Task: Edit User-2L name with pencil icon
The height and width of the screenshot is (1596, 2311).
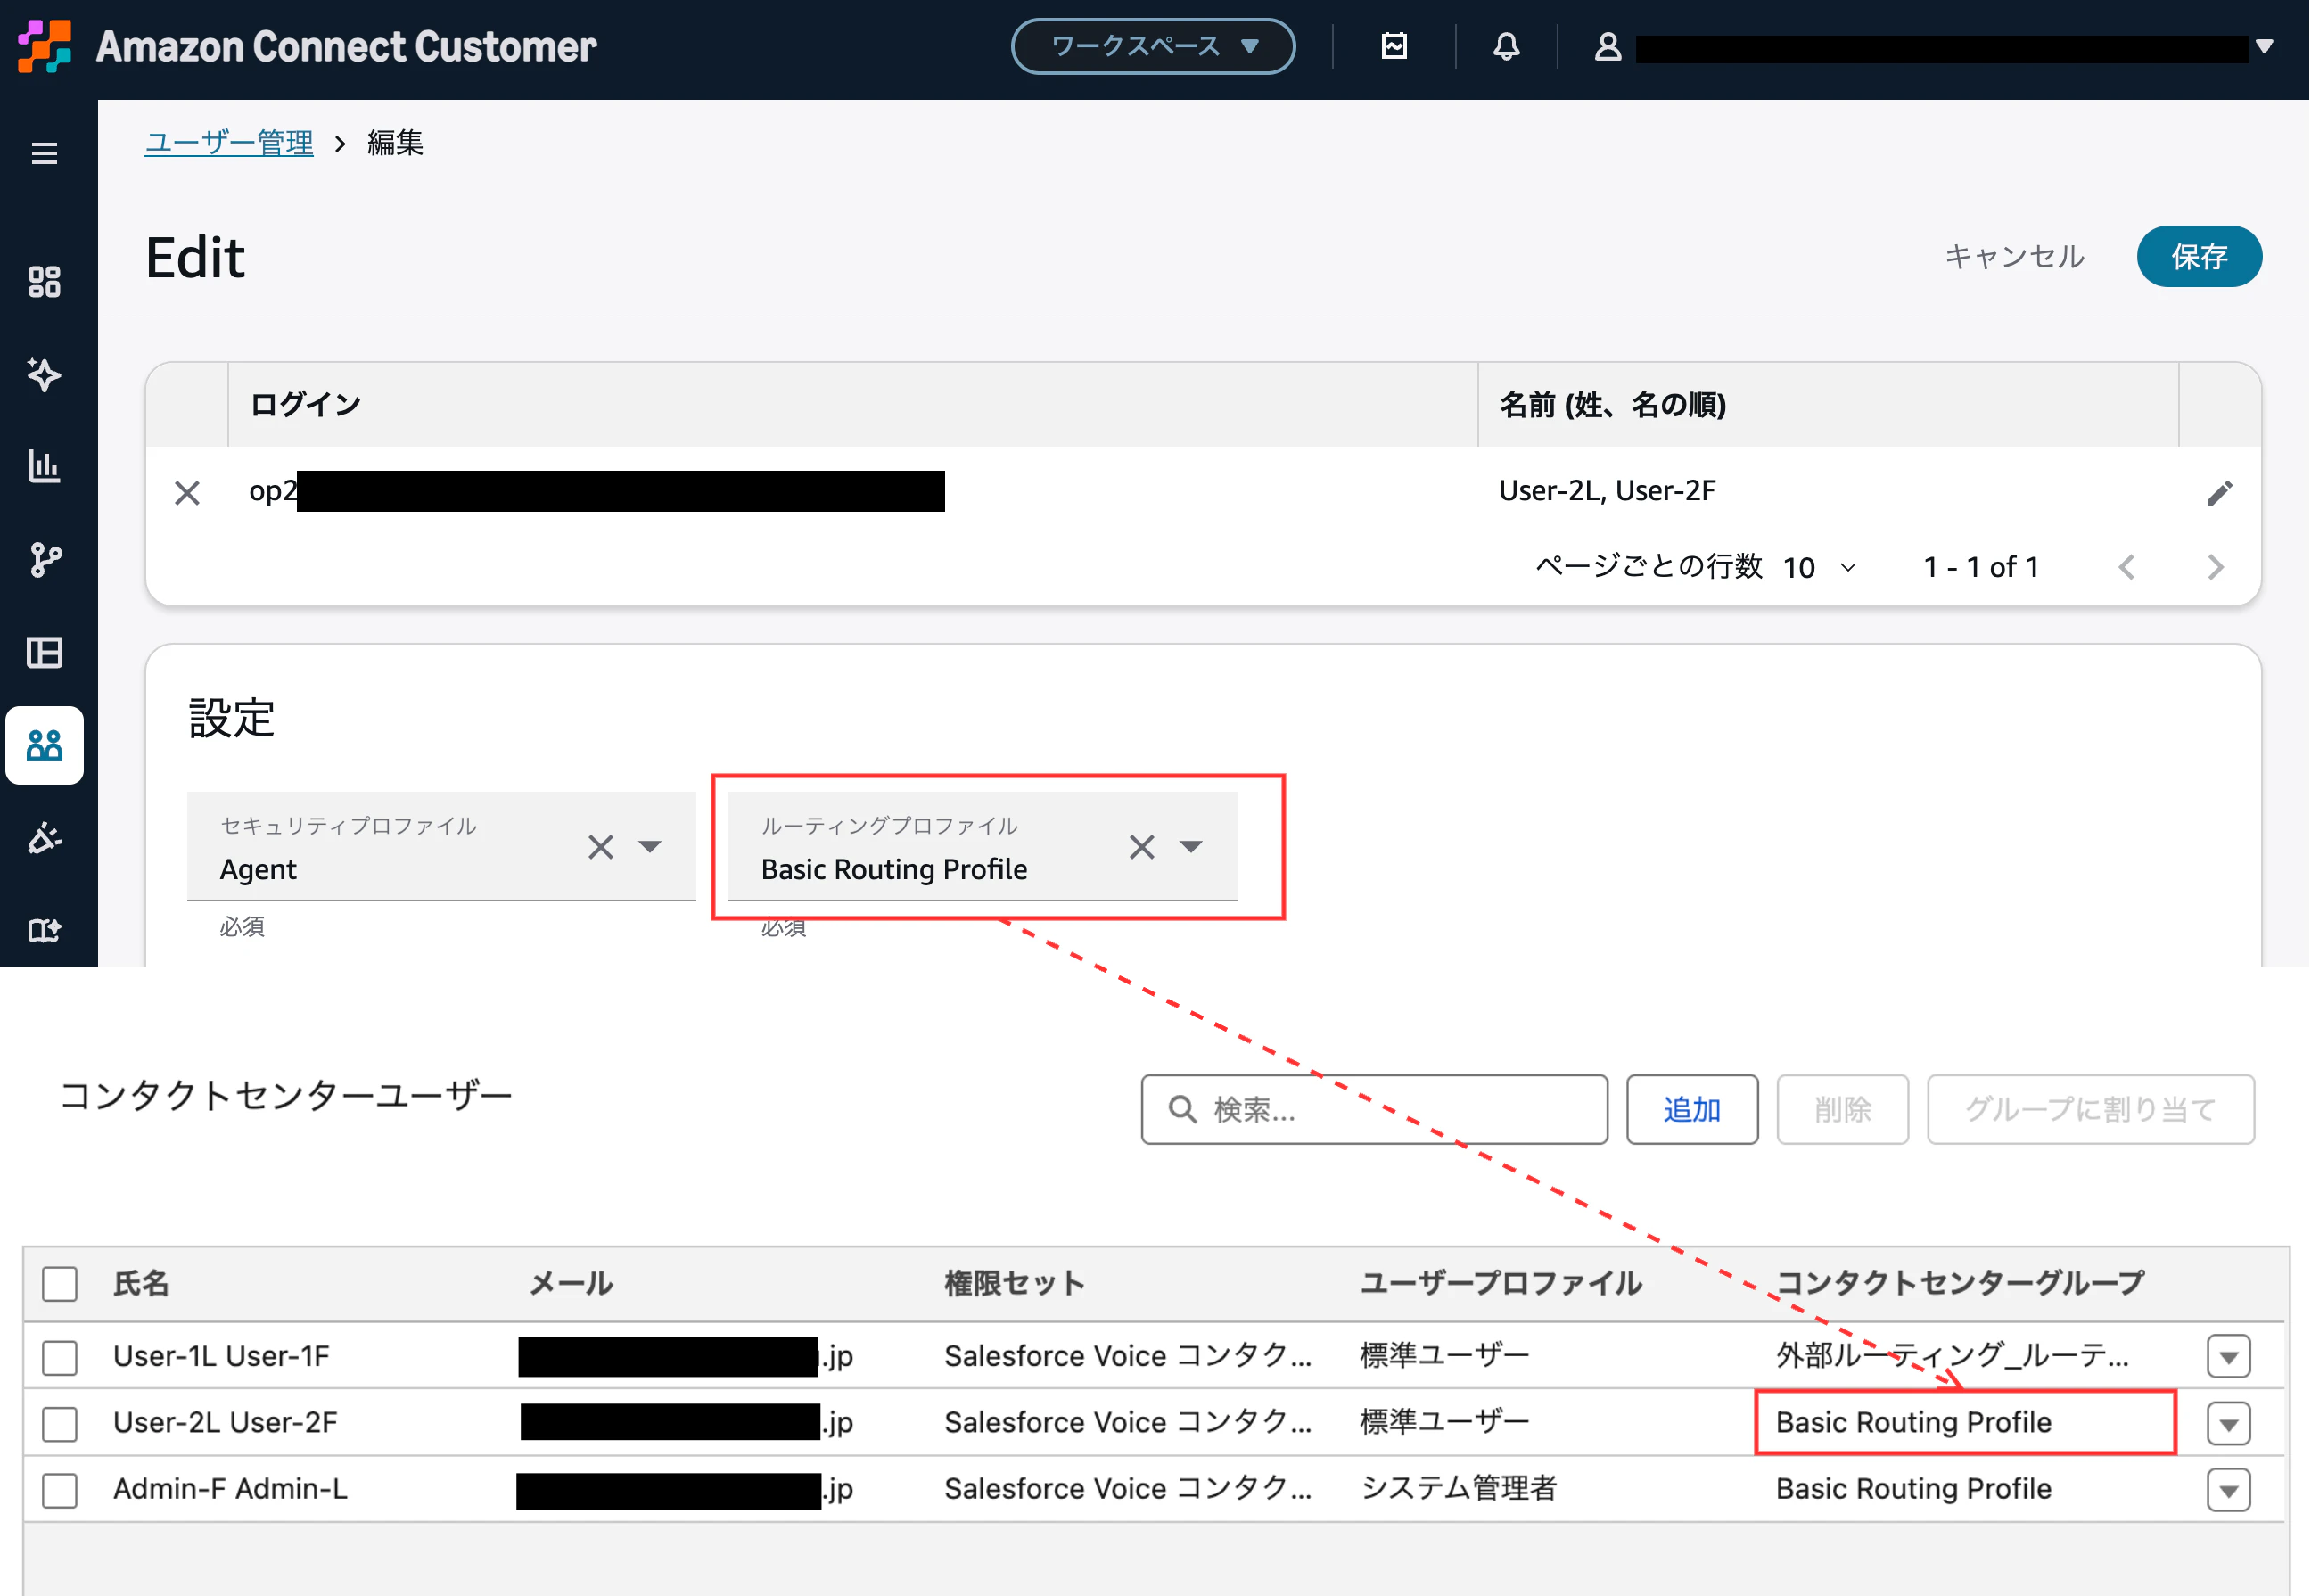Action: [2219, 492]
